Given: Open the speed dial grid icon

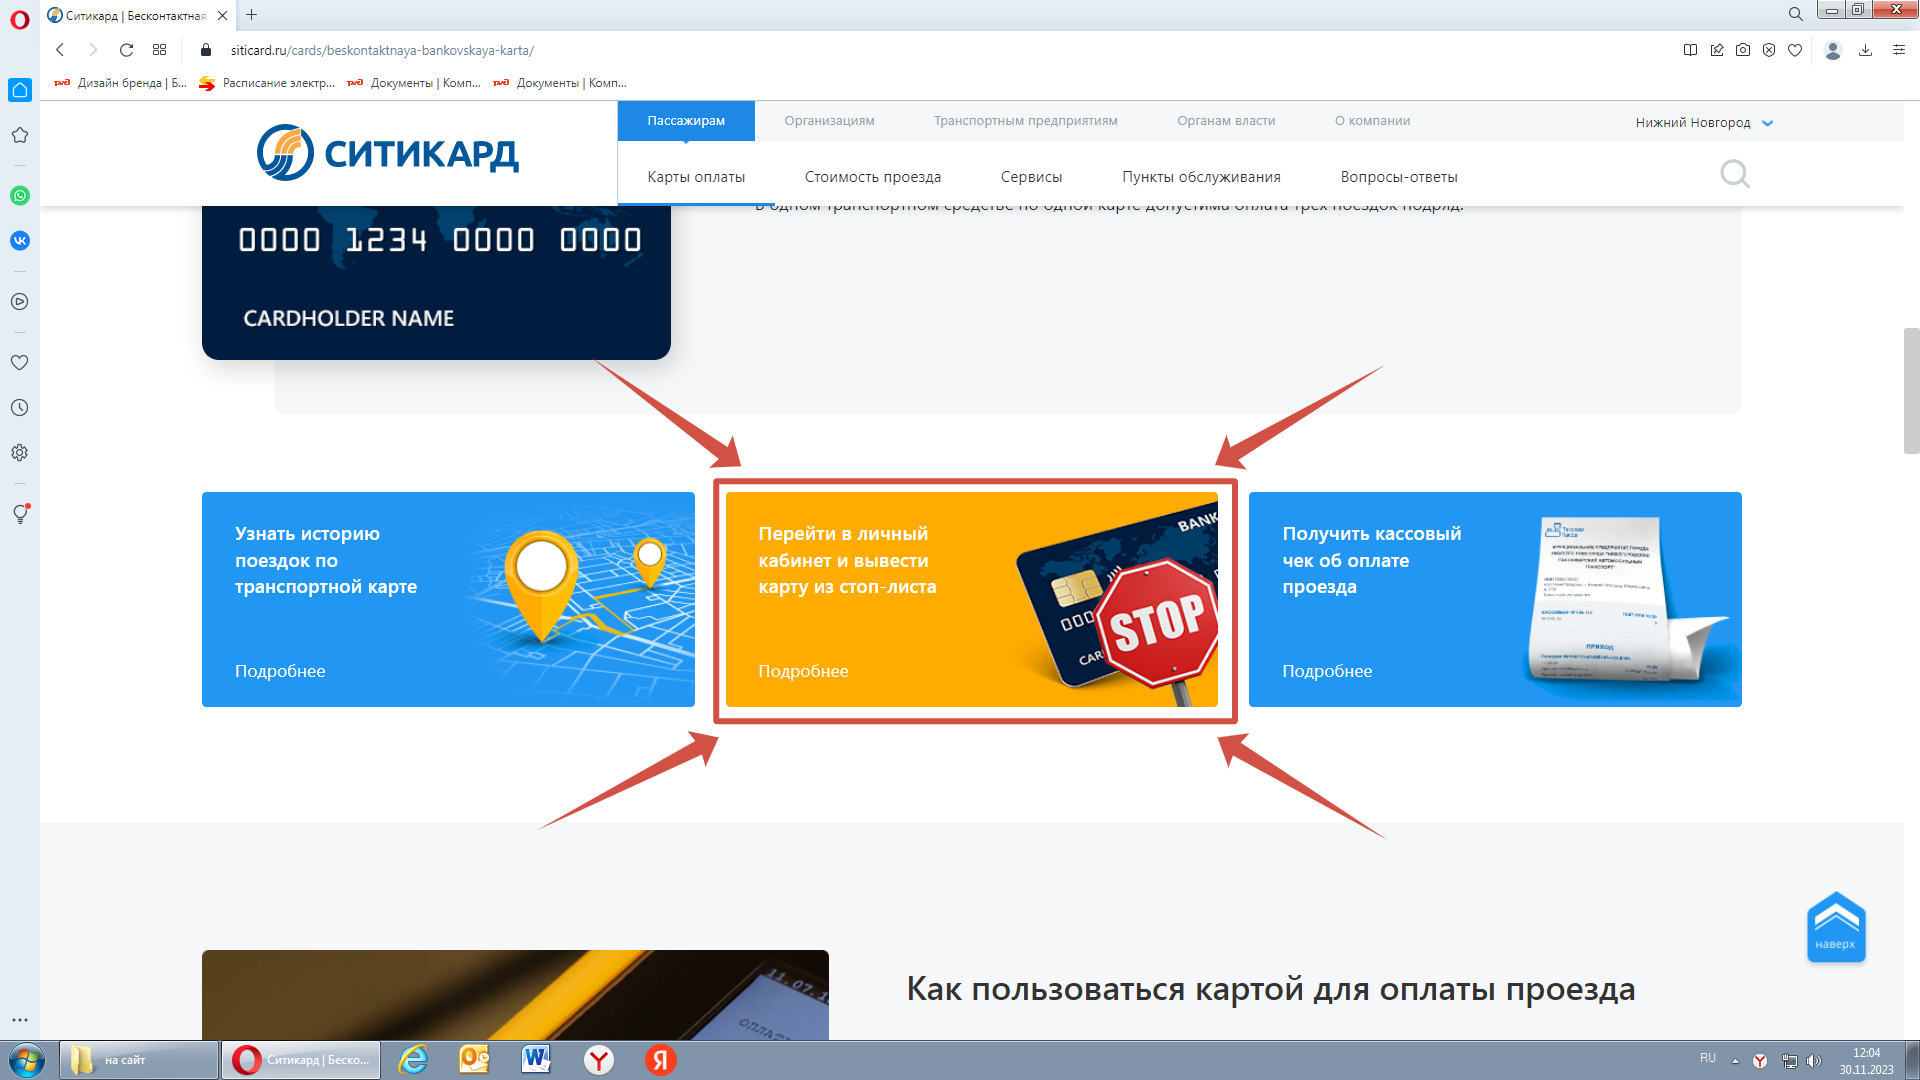Looking at the screenshot, I should click(159, 50).
